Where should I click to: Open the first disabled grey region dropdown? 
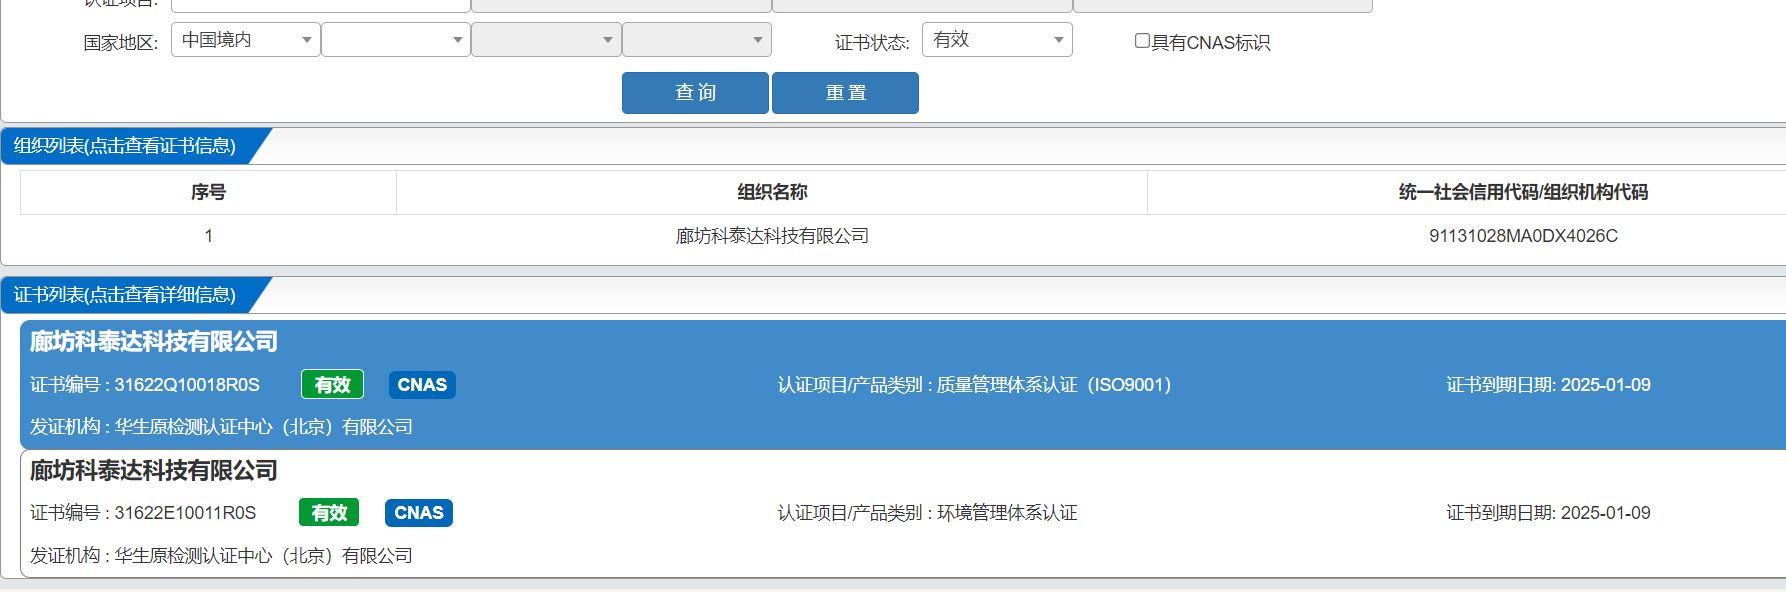(546, 40)
